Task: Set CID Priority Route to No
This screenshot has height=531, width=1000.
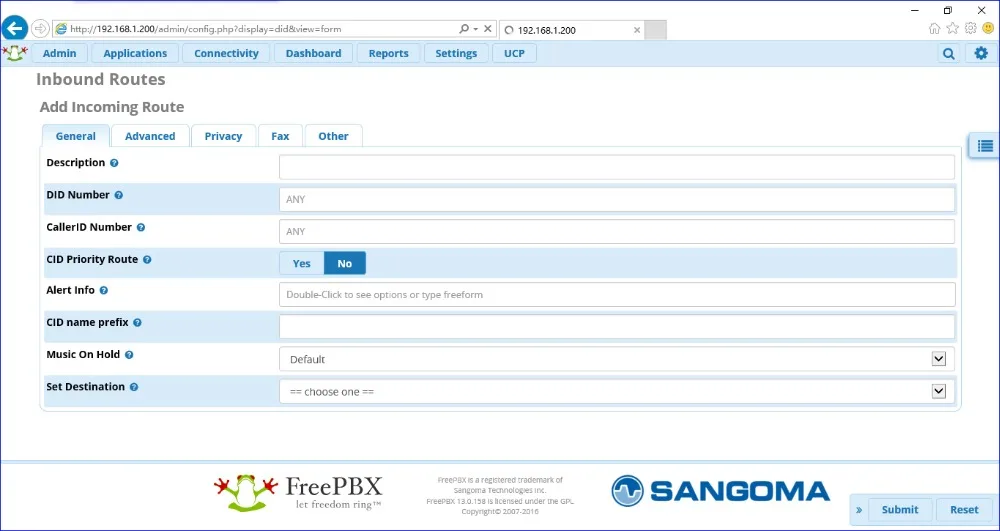Action: 345,263
